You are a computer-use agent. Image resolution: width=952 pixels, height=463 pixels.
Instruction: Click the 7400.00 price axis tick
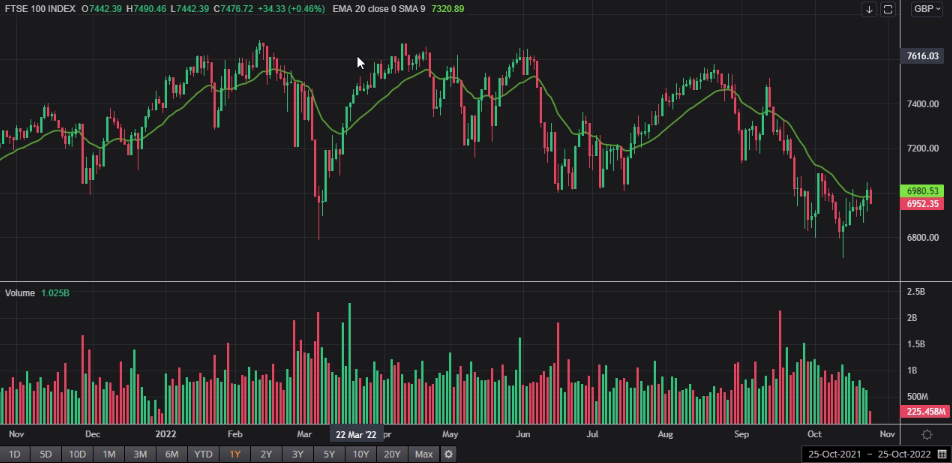pyautogui.click(x=922, y=104)
